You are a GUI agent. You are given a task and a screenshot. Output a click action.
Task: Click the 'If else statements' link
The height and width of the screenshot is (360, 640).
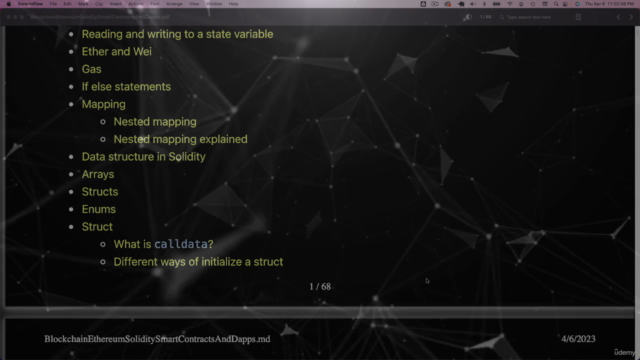coord(126,87)
